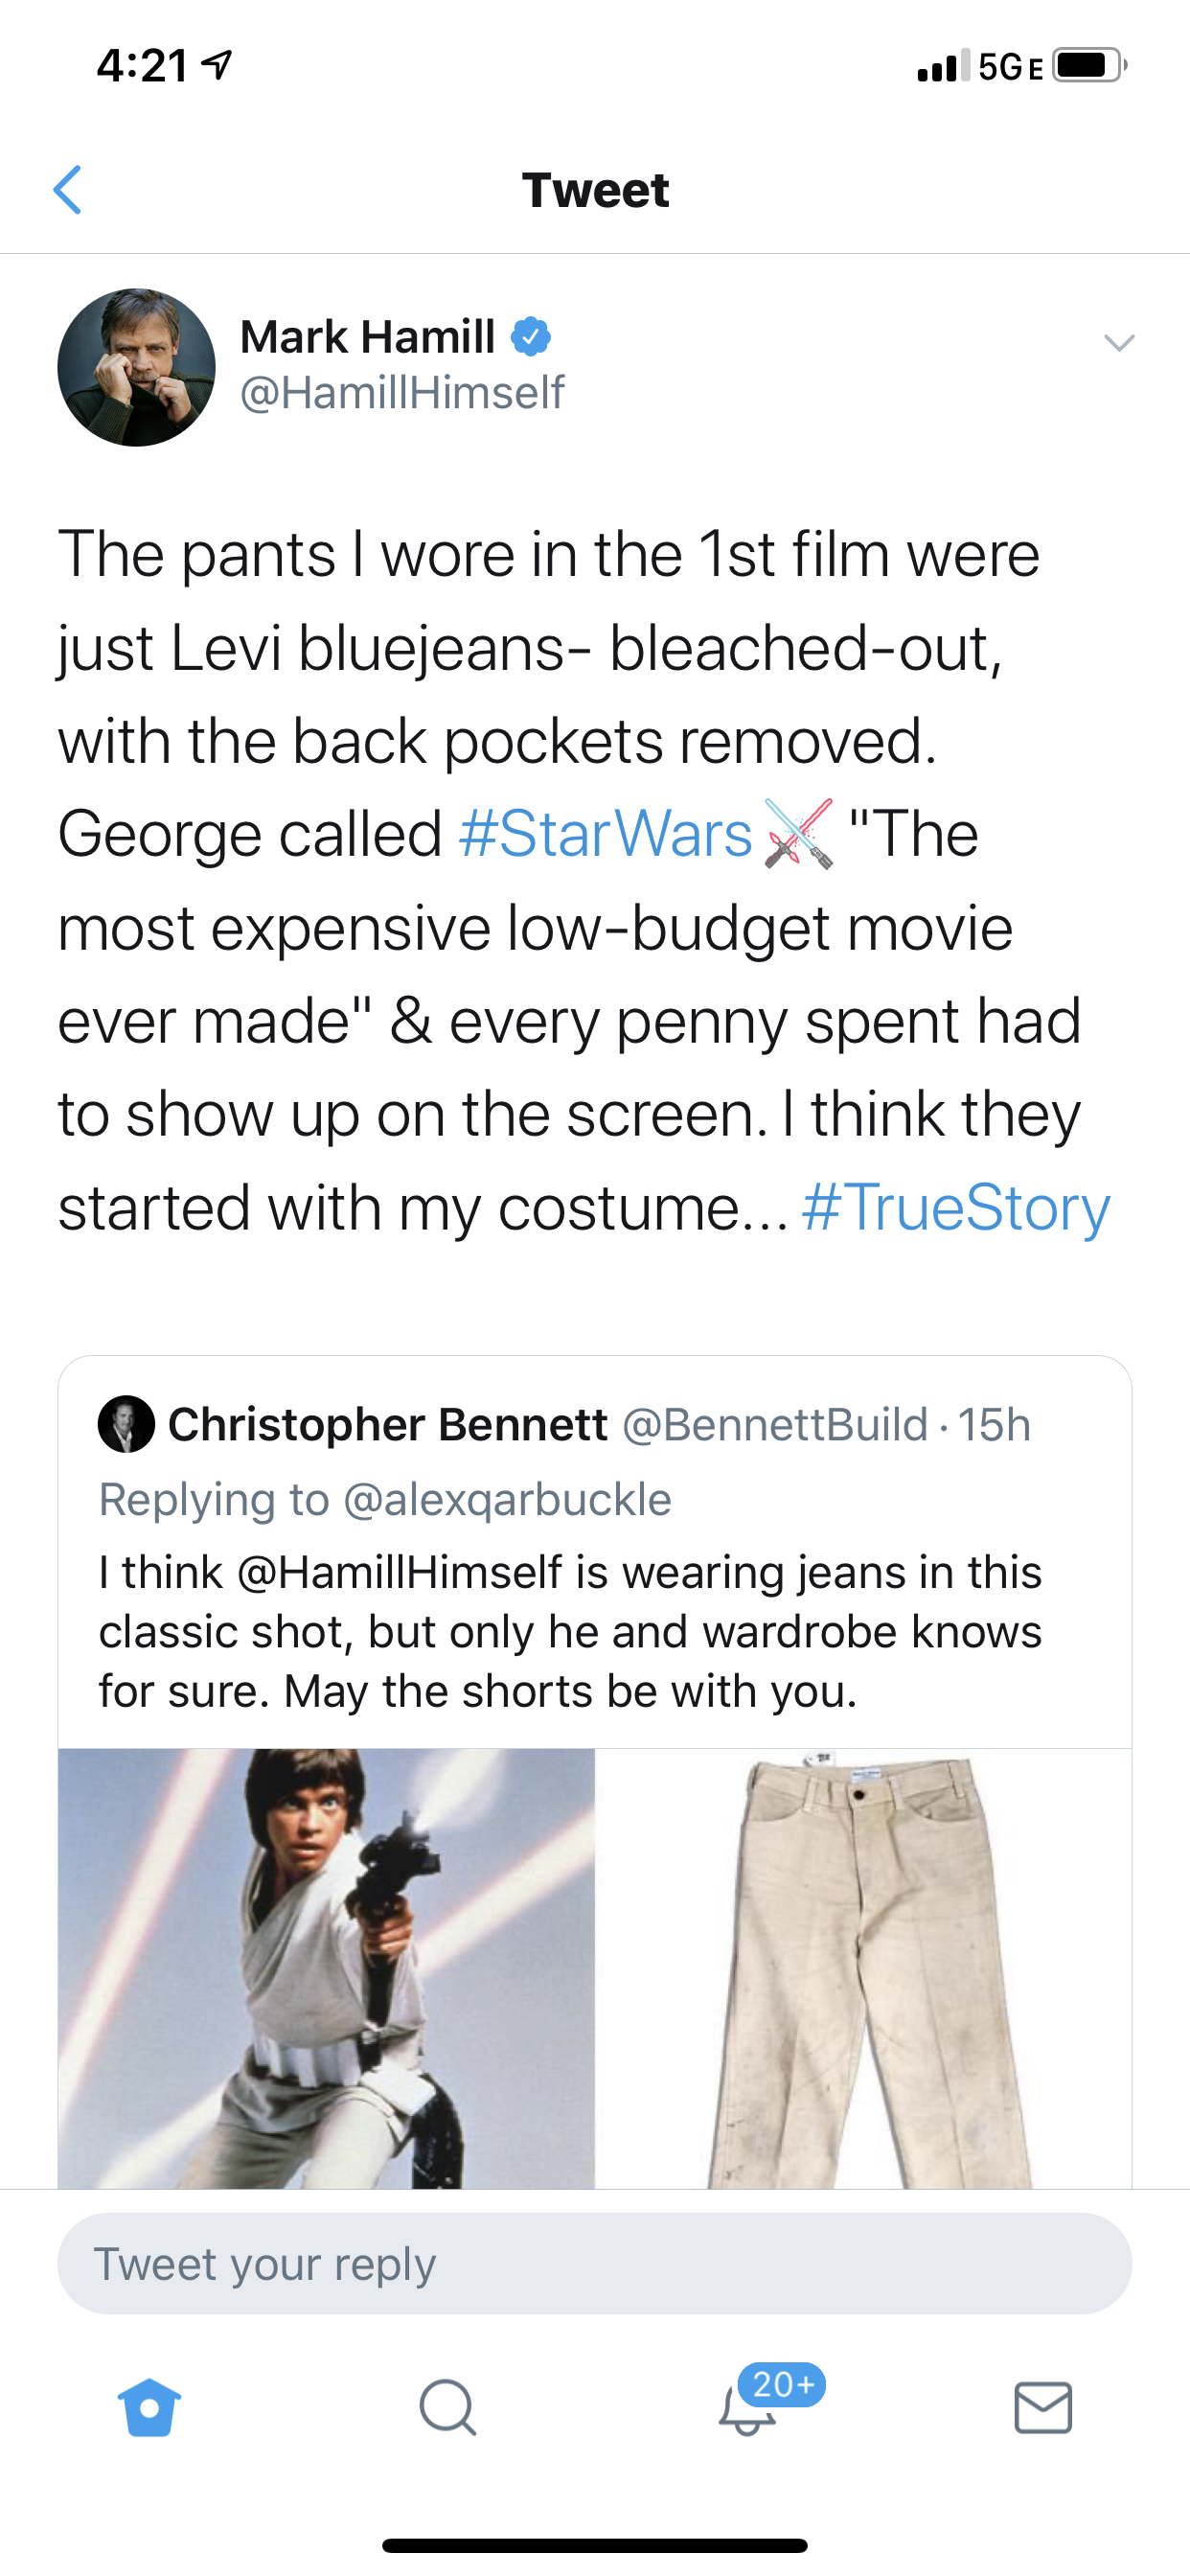Open the @alexqarbuckle mention

[x=507, y=1499]
